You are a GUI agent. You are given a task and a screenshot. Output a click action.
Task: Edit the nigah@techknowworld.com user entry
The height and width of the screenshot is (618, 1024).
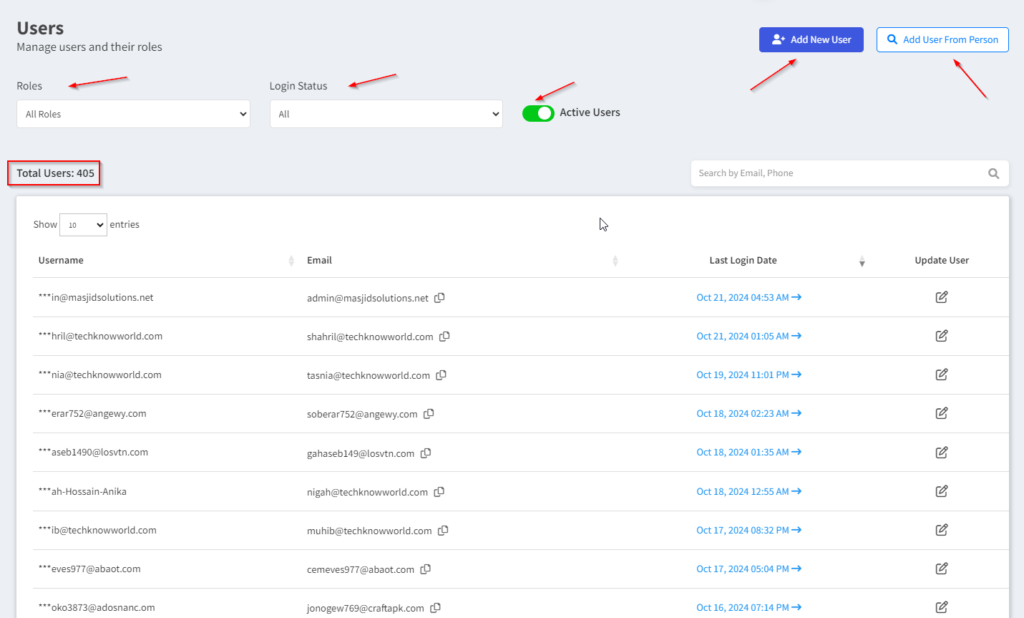click(941, 491)
